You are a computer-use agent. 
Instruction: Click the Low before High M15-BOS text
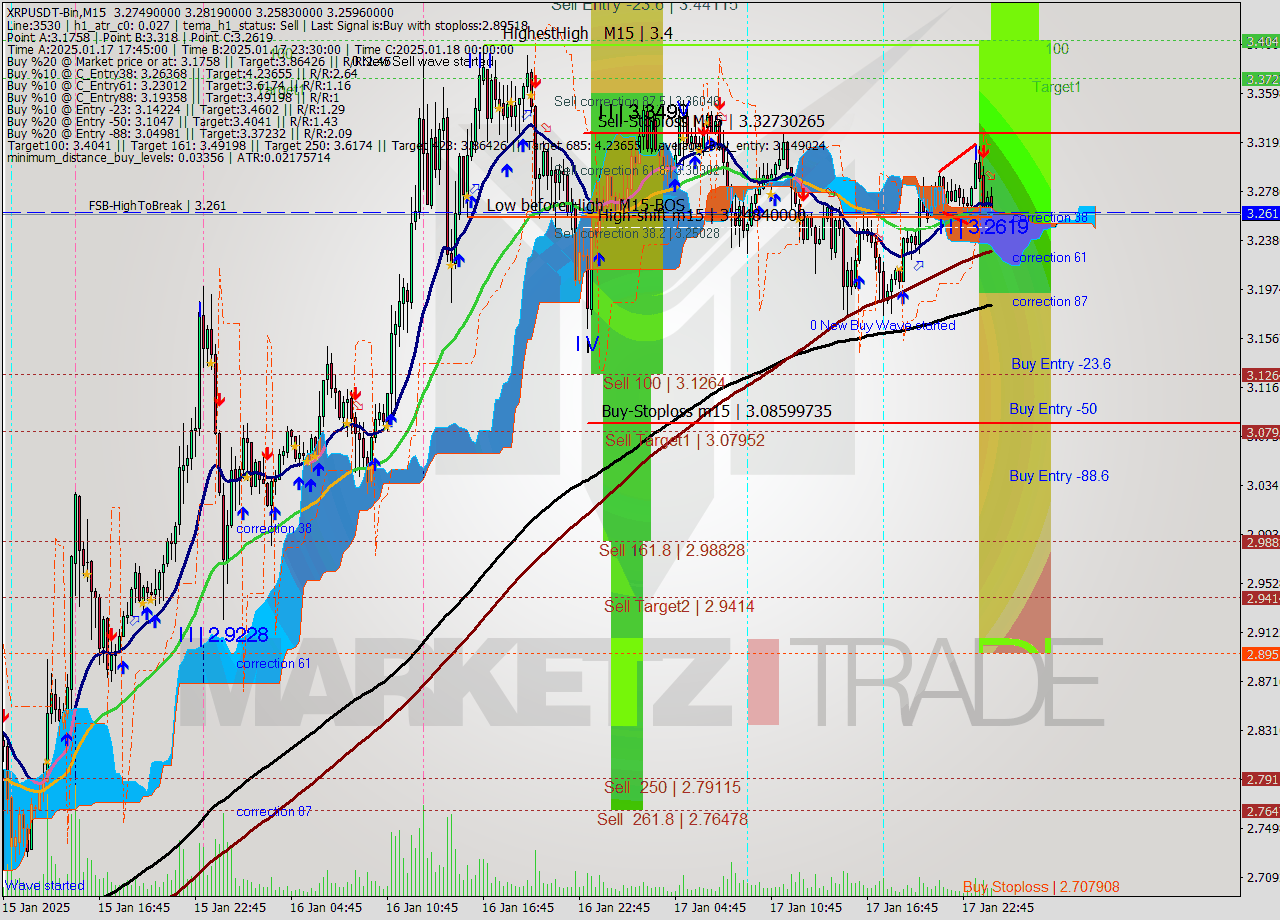(x=586, y=205)
